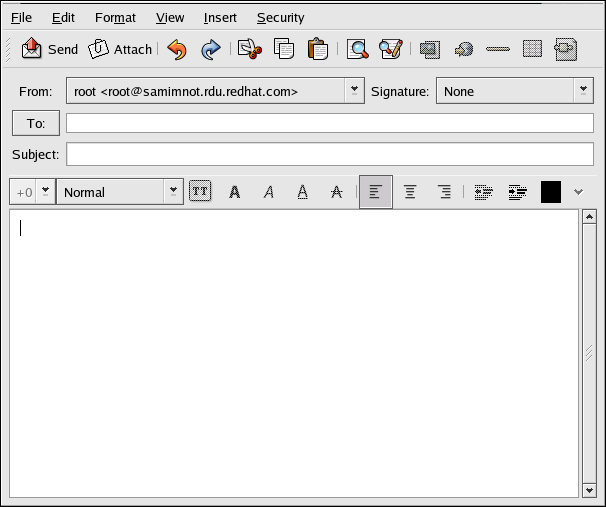Click the Cut scissors icon
This screenshot has height=507, width=606.
click(248, 49)
